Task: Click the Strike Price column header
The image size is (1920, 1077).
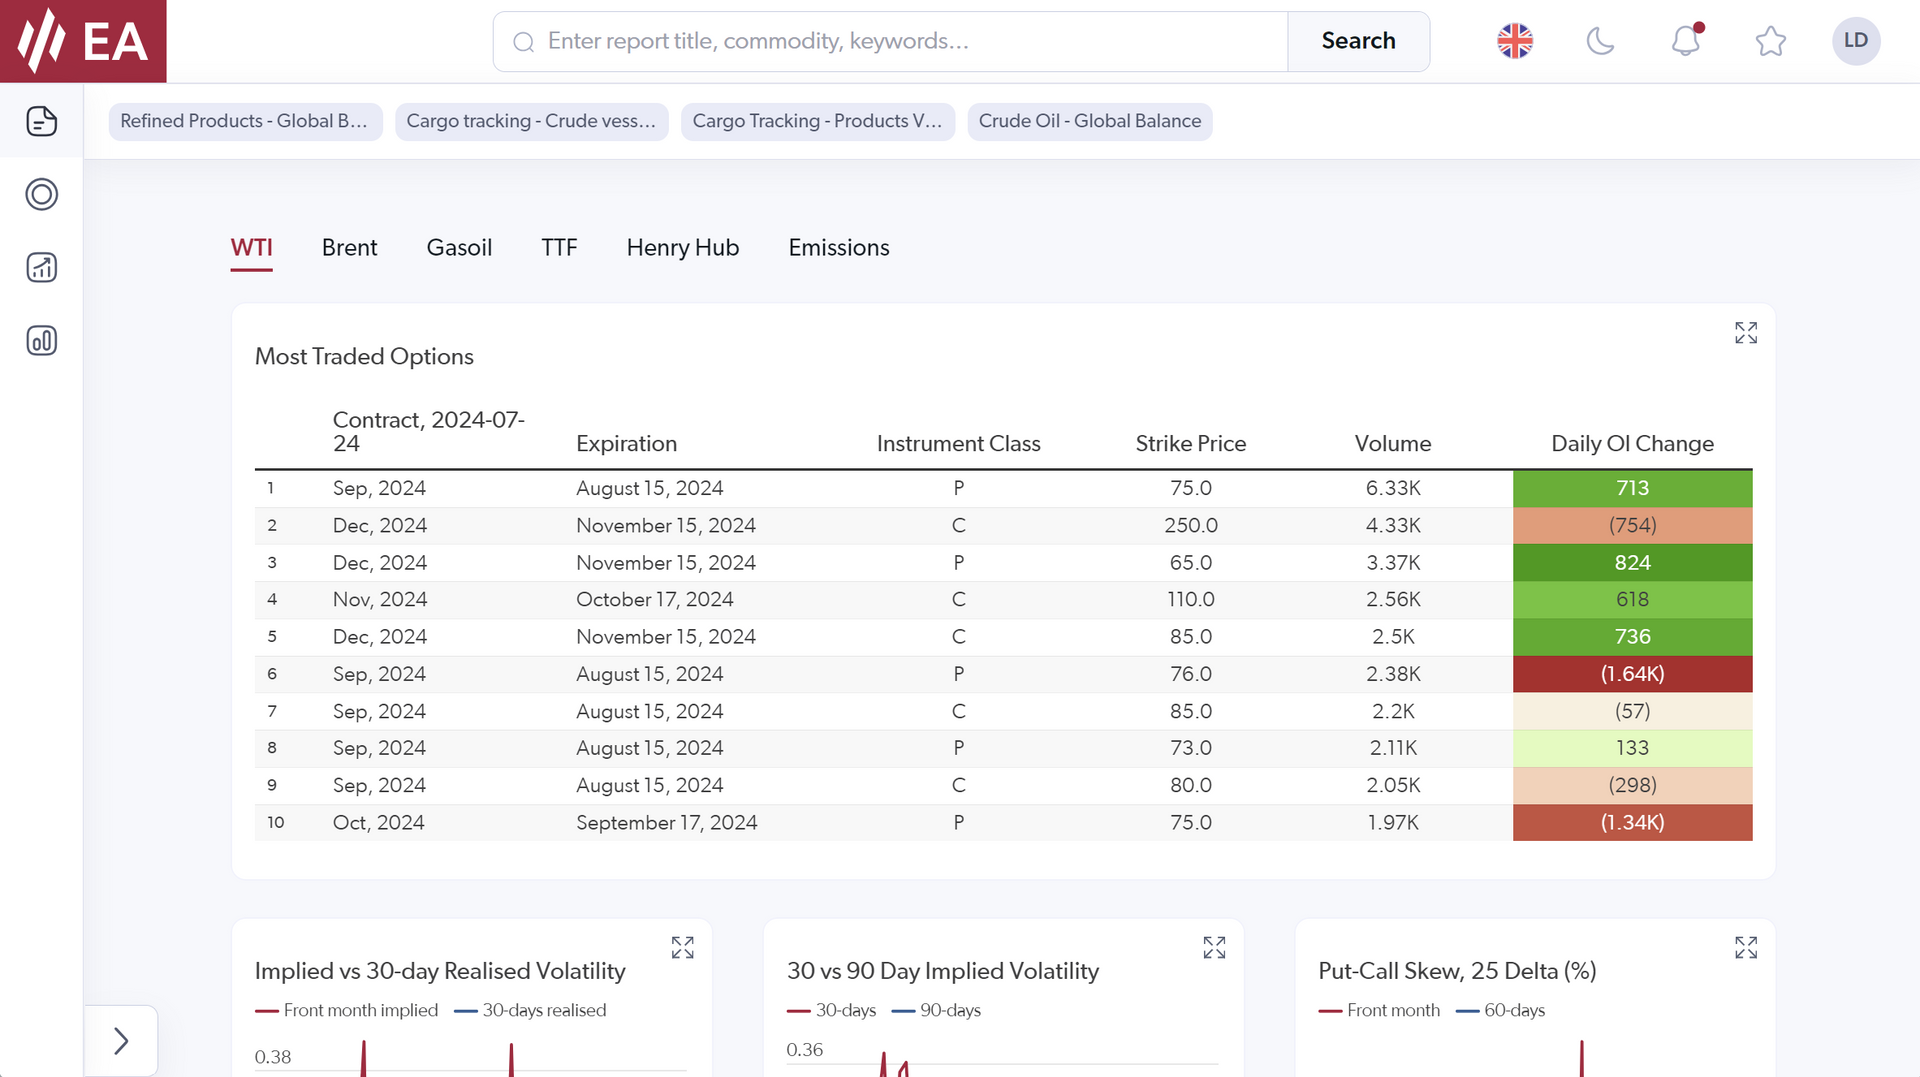Action: pos(1190,444)
